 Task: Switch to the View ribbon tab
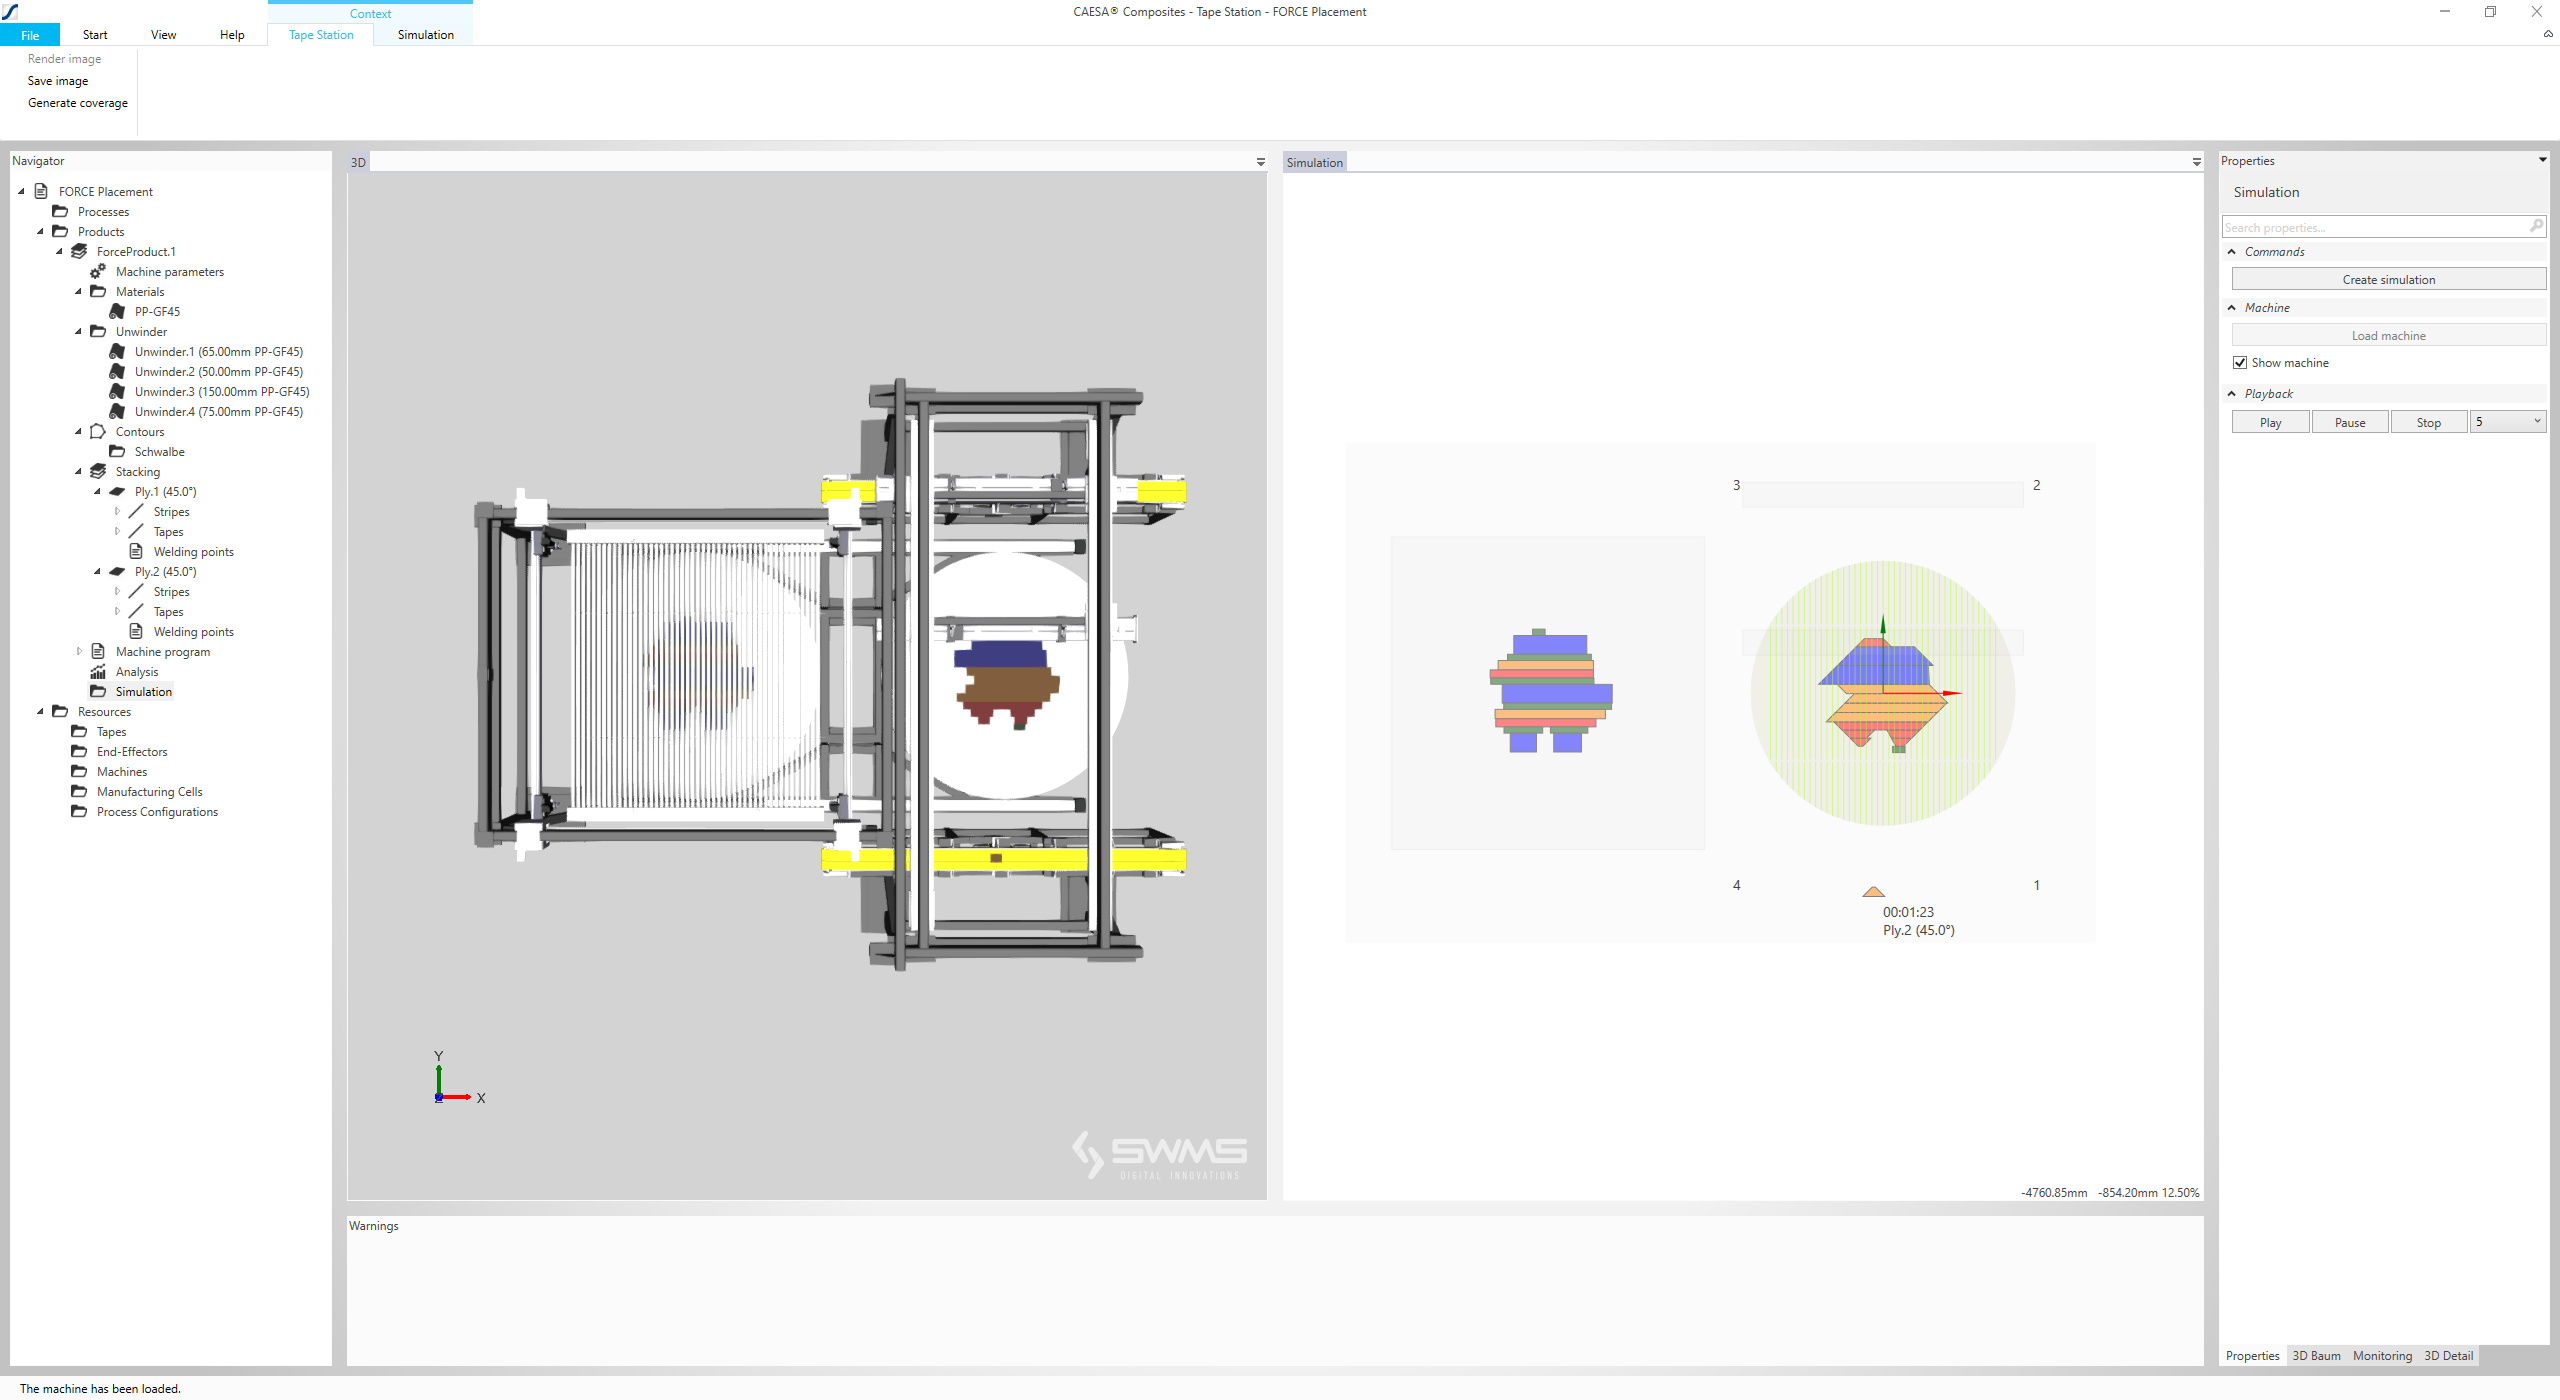[x=163, y=35]
